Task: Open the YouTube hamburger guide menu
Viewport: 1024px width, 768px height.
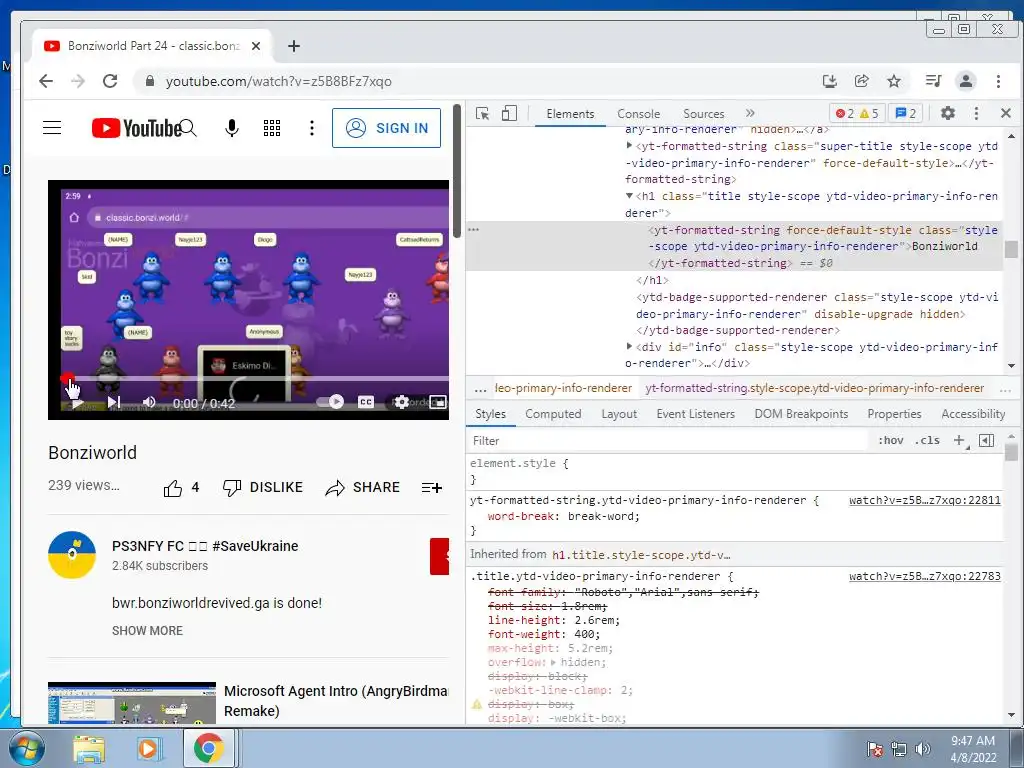Action: pos(52,127)
